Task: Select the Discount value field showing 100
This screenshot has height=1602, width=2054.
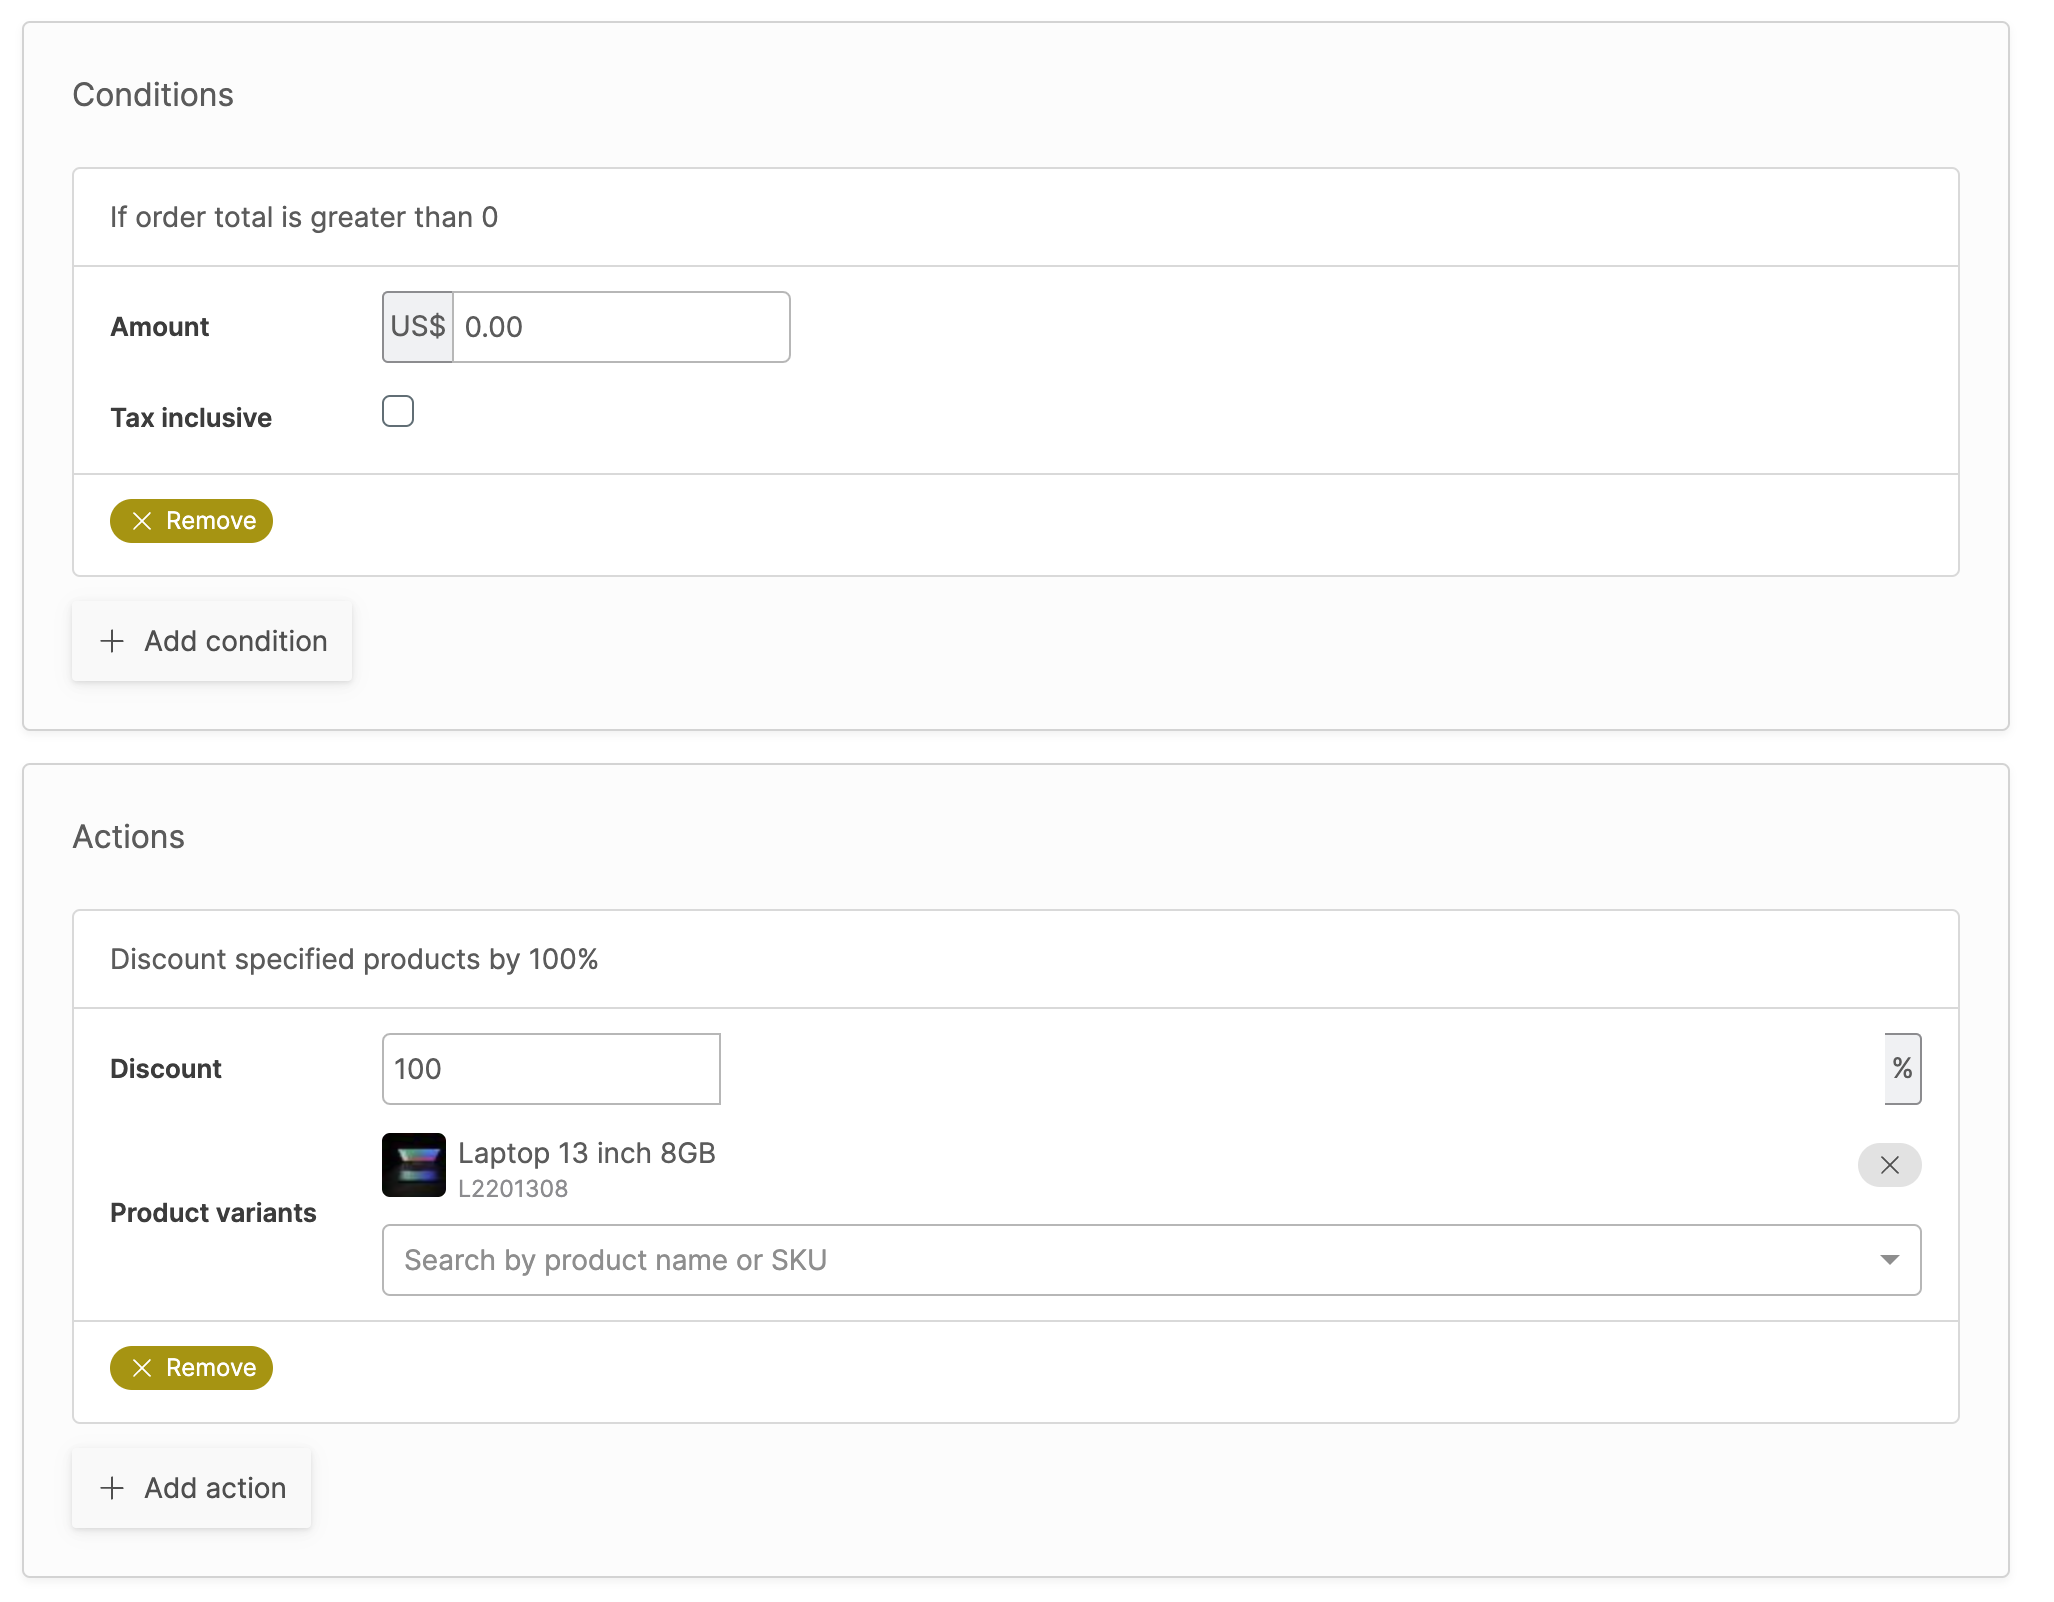Action: tap(550, 1068)
